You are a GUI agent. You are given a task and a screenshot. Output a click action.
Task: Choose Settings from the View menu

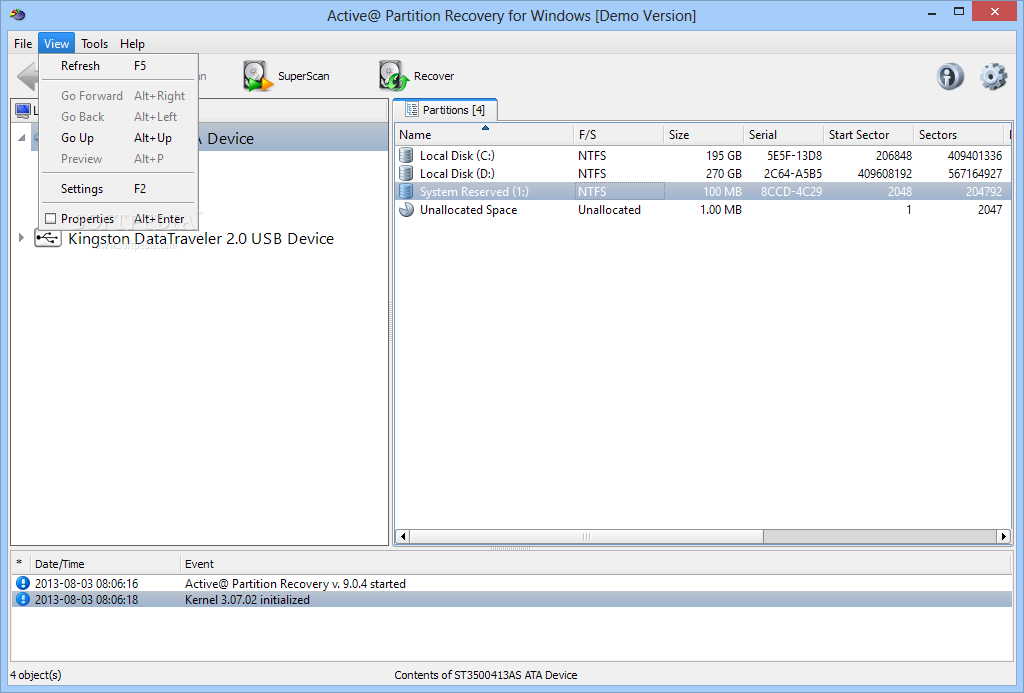(x=119, y=189)
